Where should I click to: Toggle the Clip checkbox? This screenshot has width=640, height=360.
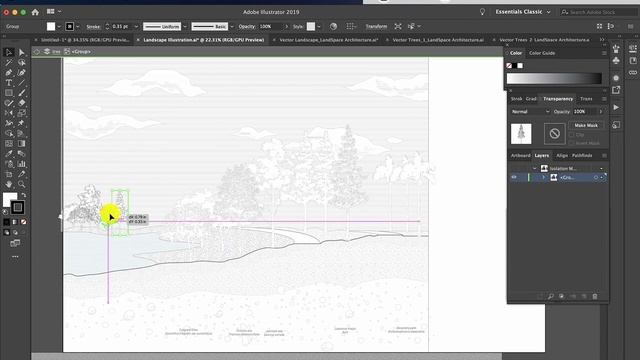click(571, 135)
